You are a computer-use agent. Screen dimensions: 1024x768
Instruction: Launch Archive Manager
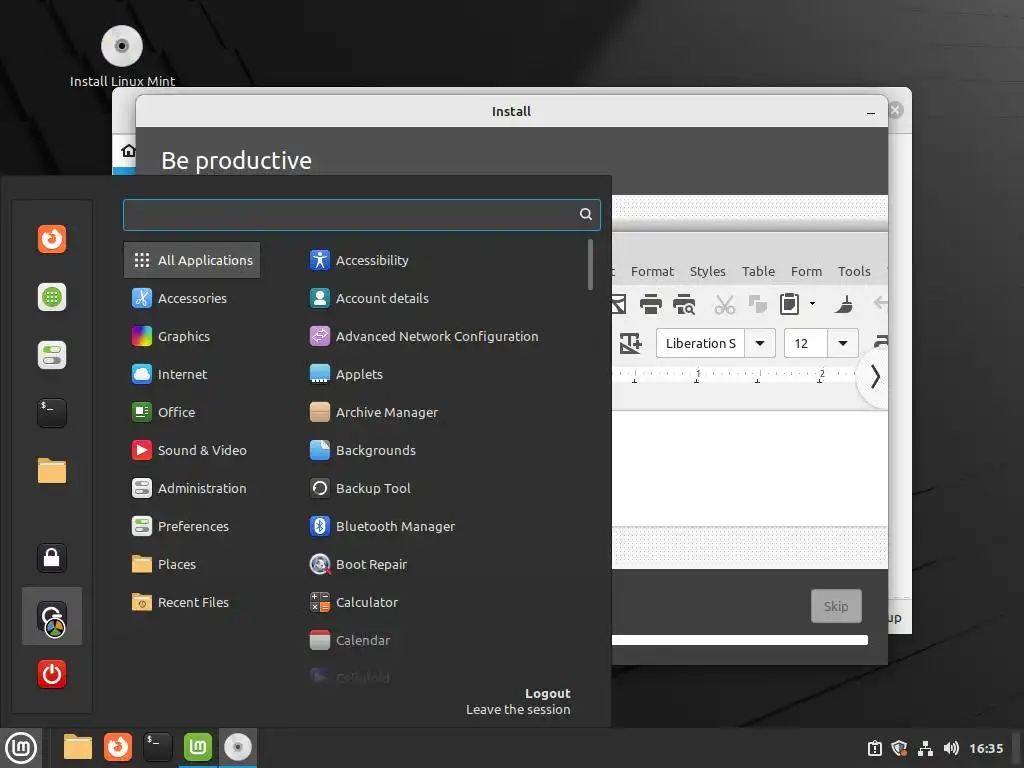pyautogui.click(x=374, y=412)
